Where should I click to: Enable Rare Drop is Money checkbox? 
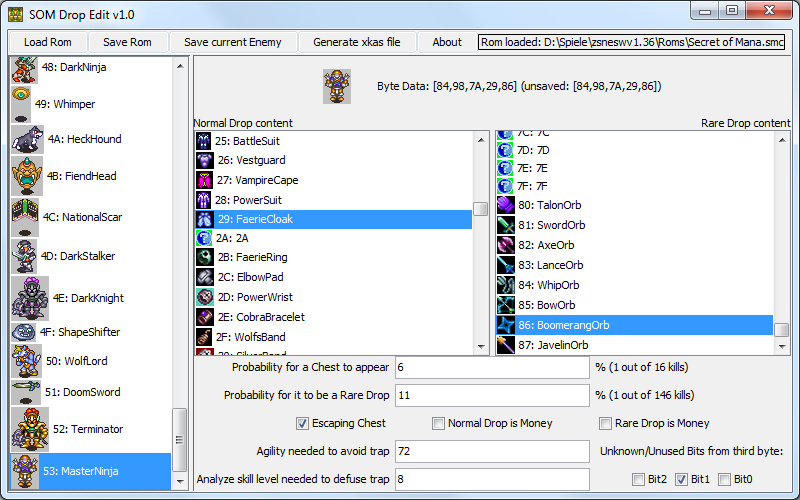(605, 423)
